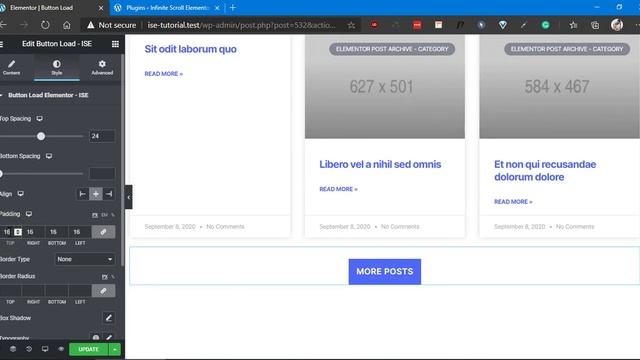Switch to the Content tab
This screenshot has height=360, width=640.
tap(11, 67)
